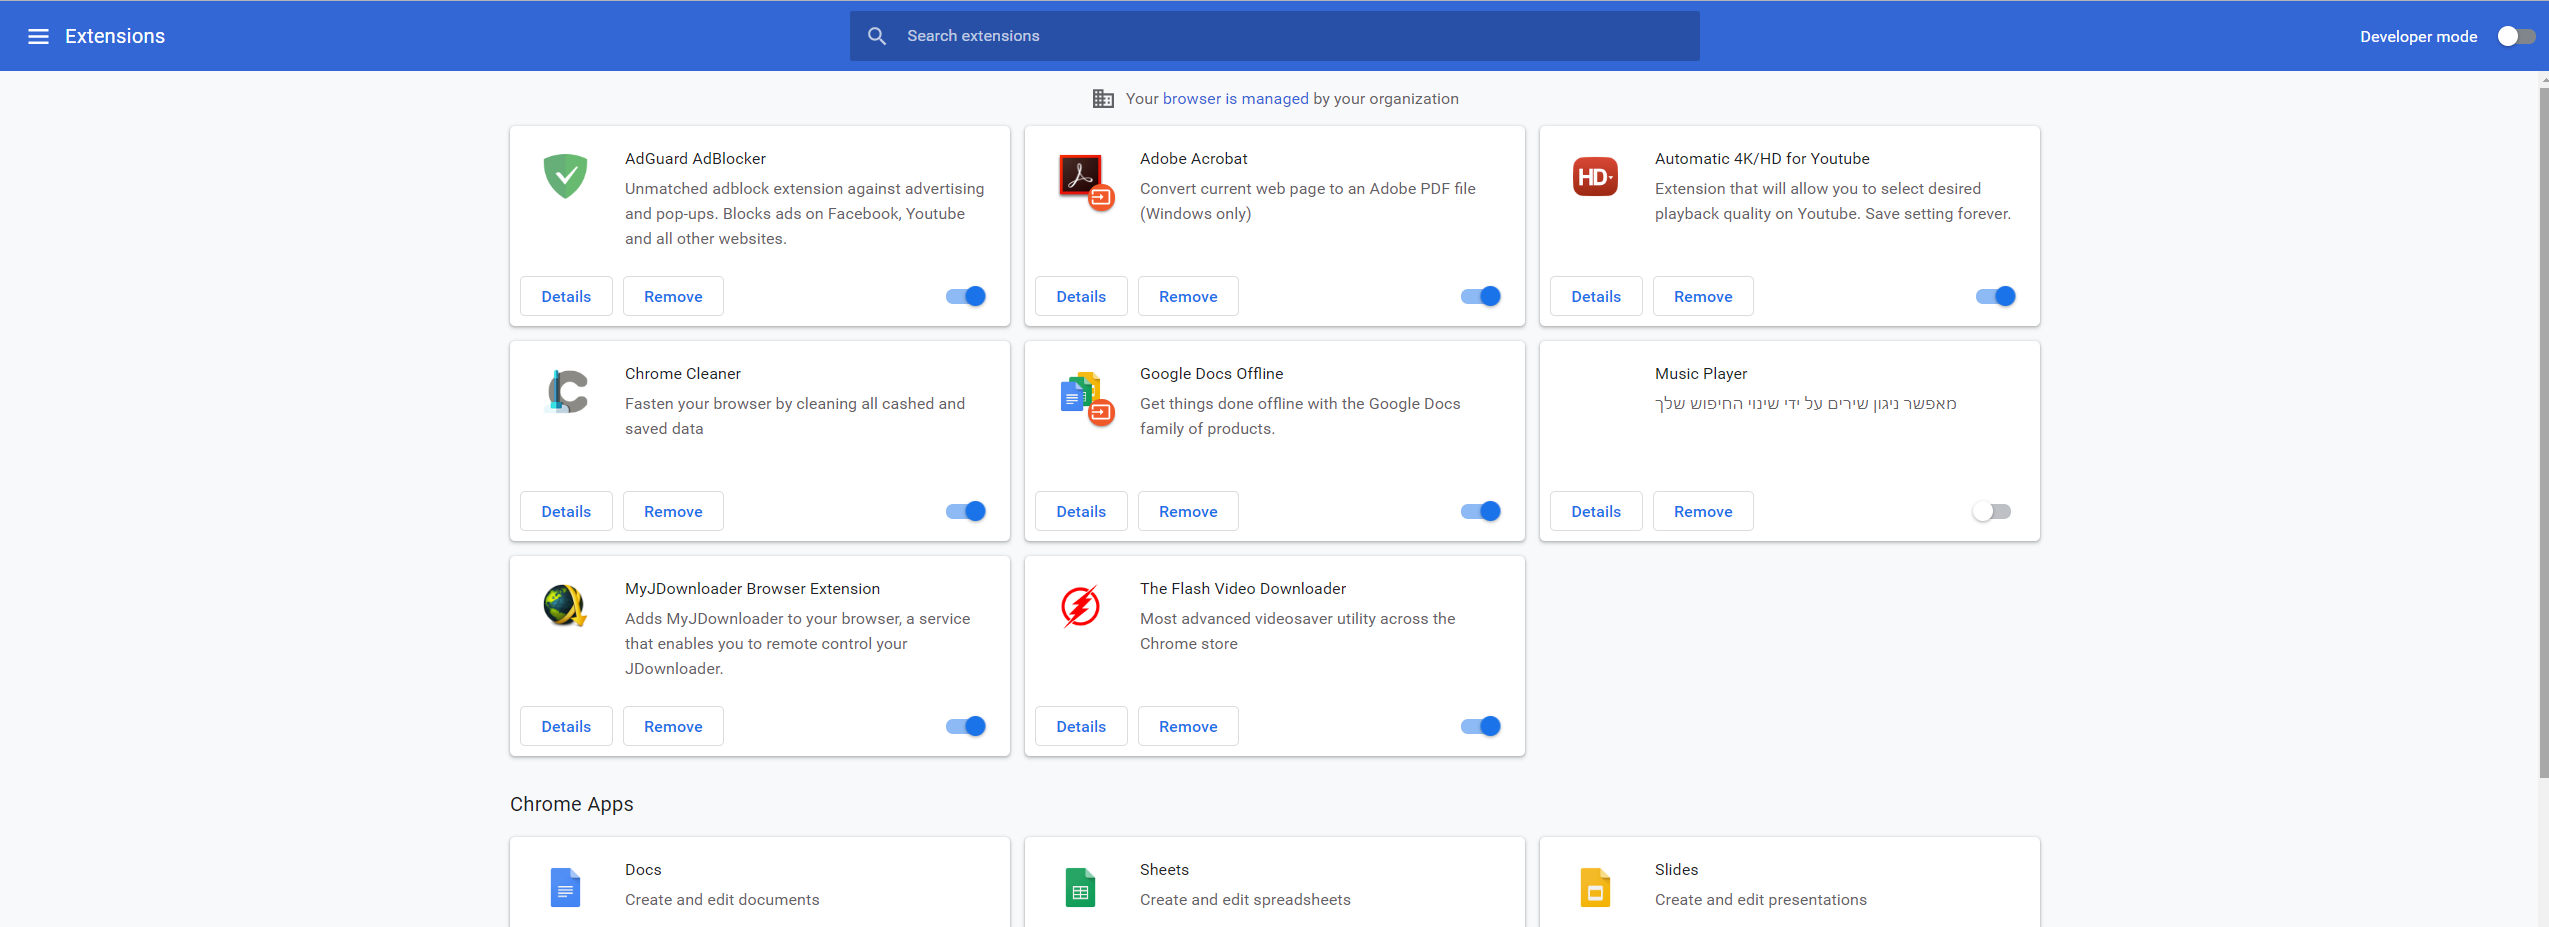Open Details for MyJDownloader Browser Extension
Screen dimensions: 2549x927
(566, 726)
